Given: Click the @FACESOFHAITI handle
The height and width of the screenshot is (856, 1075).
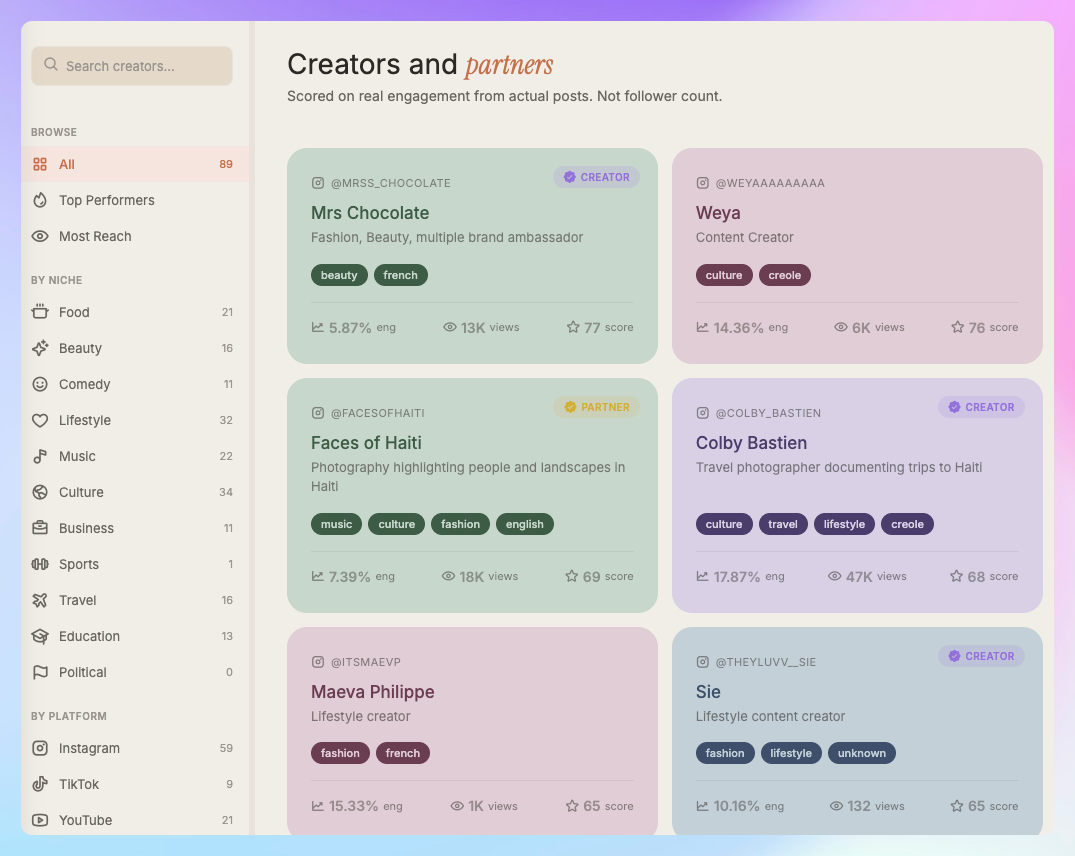Looking at the screenshot, I should (x=377, y=413).
